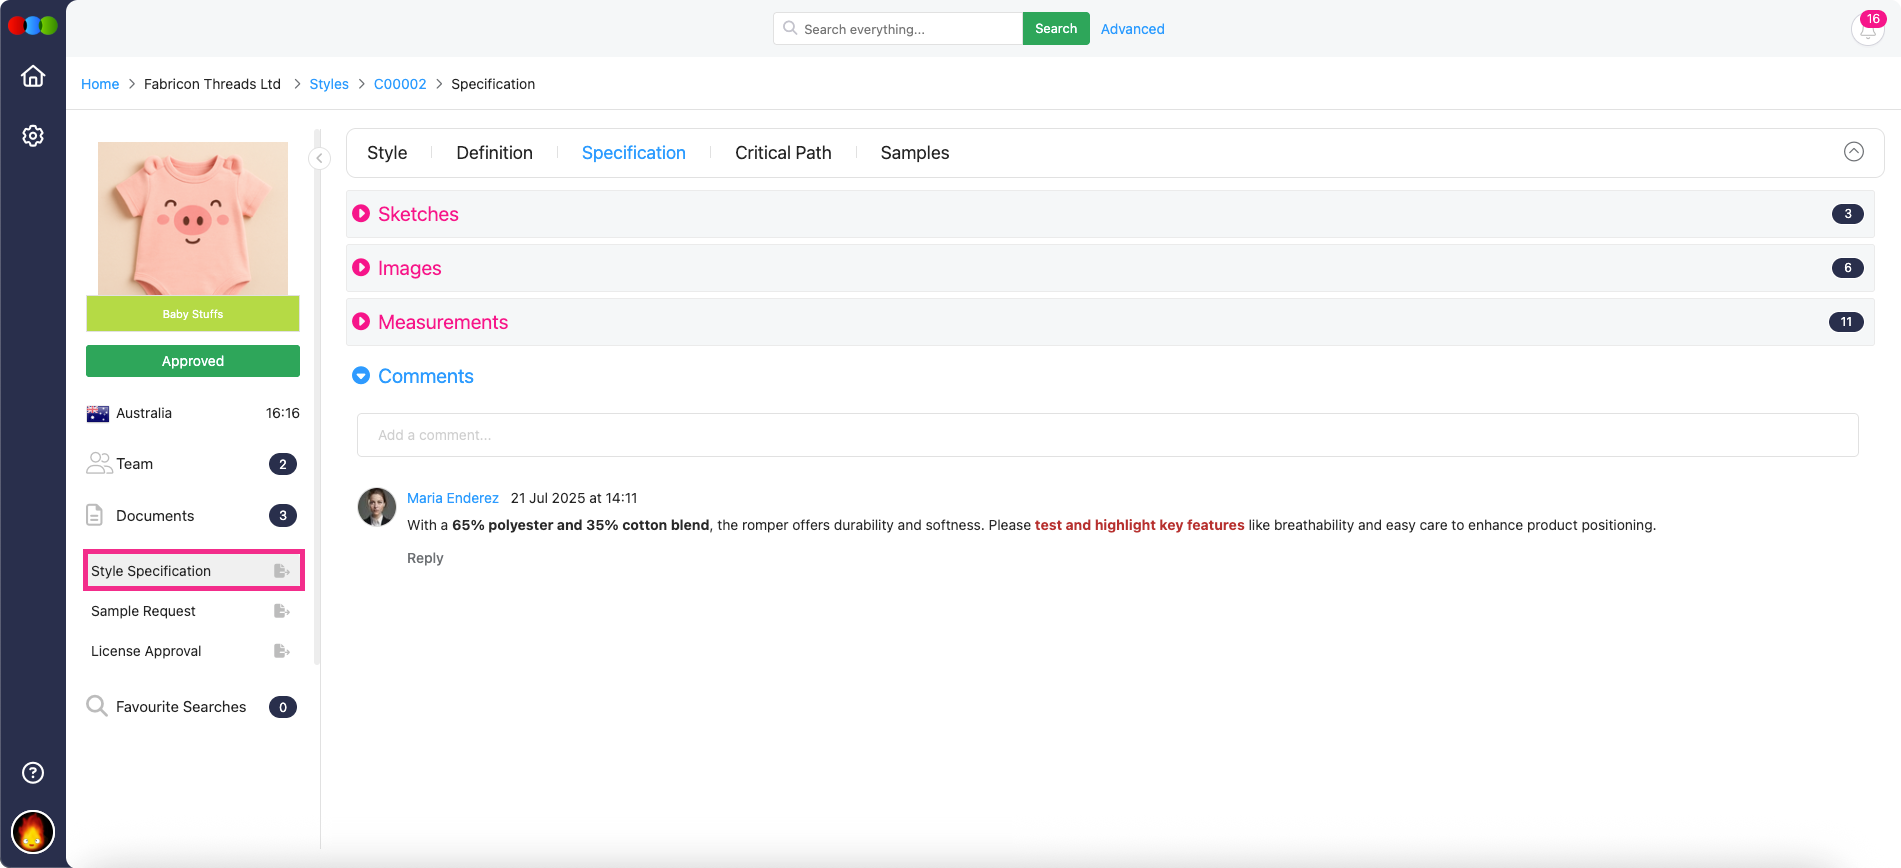The height and width of the screenshot is (868, 1901).
Task: Click the Home icon in left sidebar
Action: point(33,76)
